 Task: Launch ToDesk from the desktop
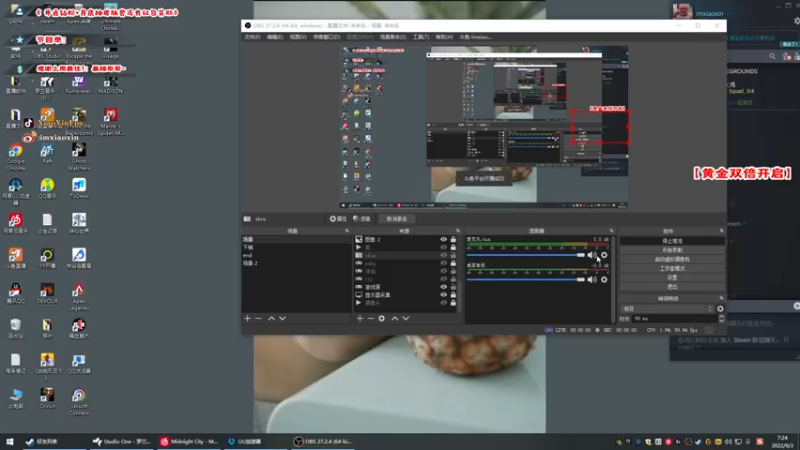pos(79,188)
